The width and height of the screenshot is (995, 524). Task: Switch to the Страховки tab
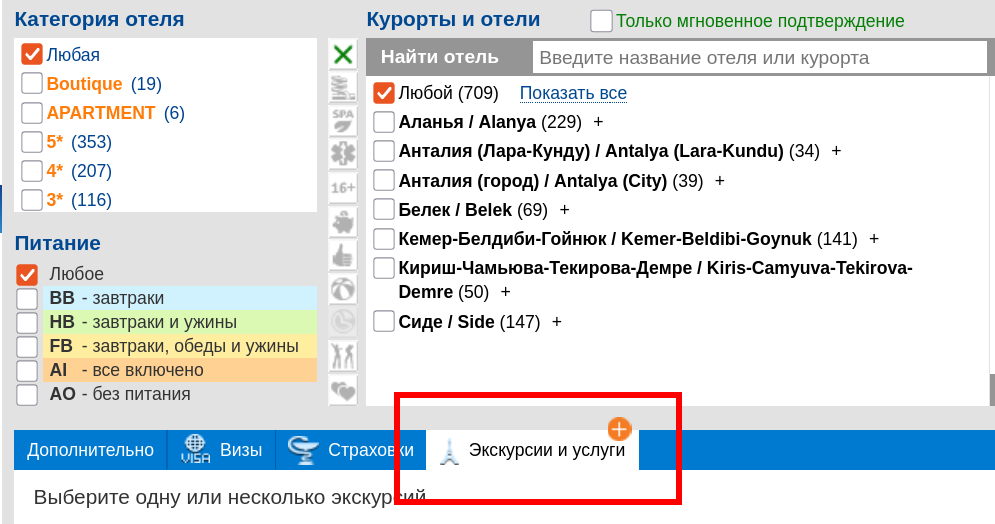[x=350, y=450]
